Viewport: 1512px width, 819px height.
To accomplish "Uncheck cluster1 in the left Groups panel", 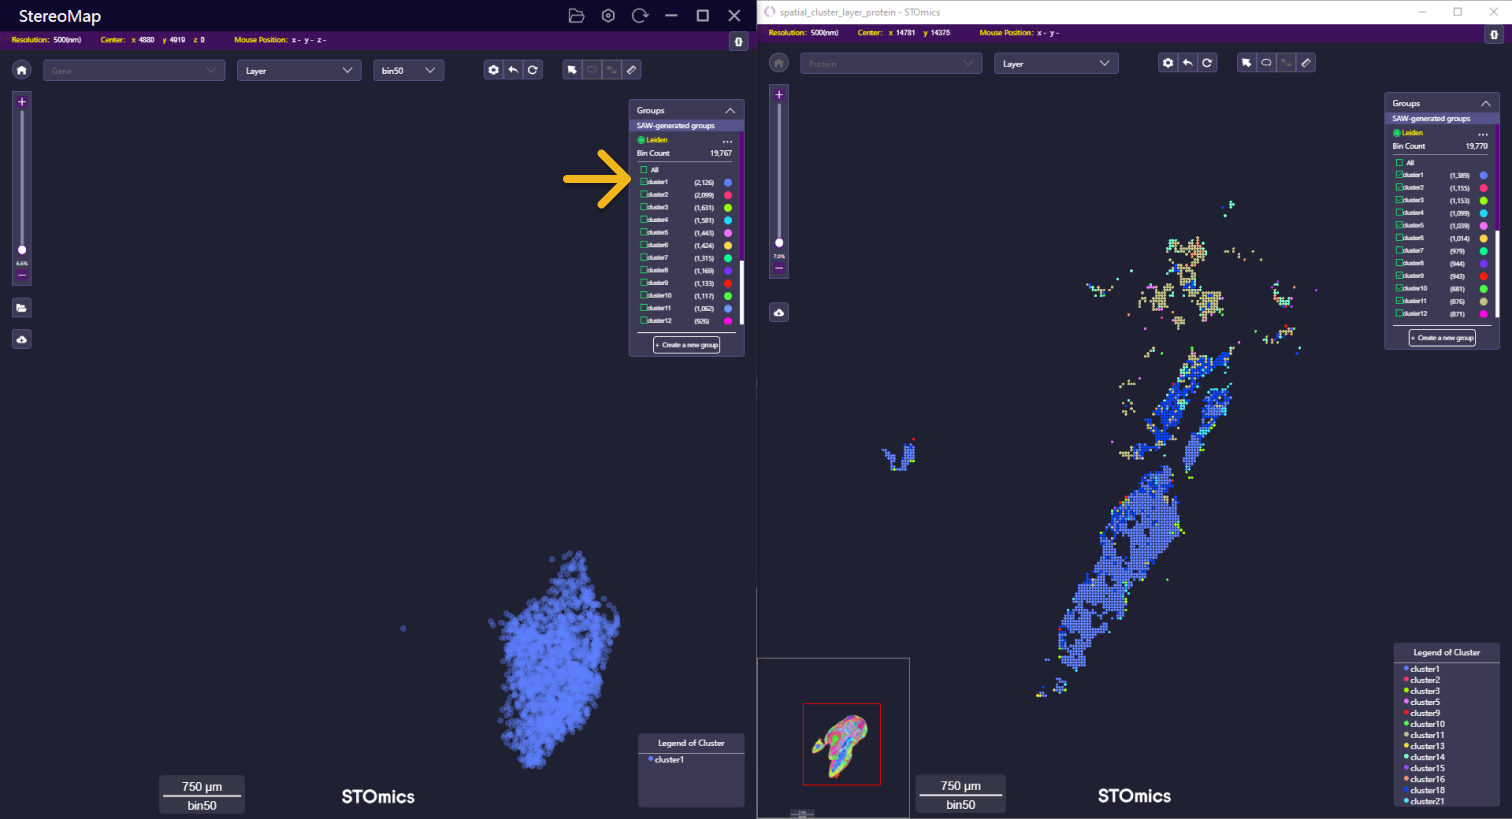I will point(644,182).
